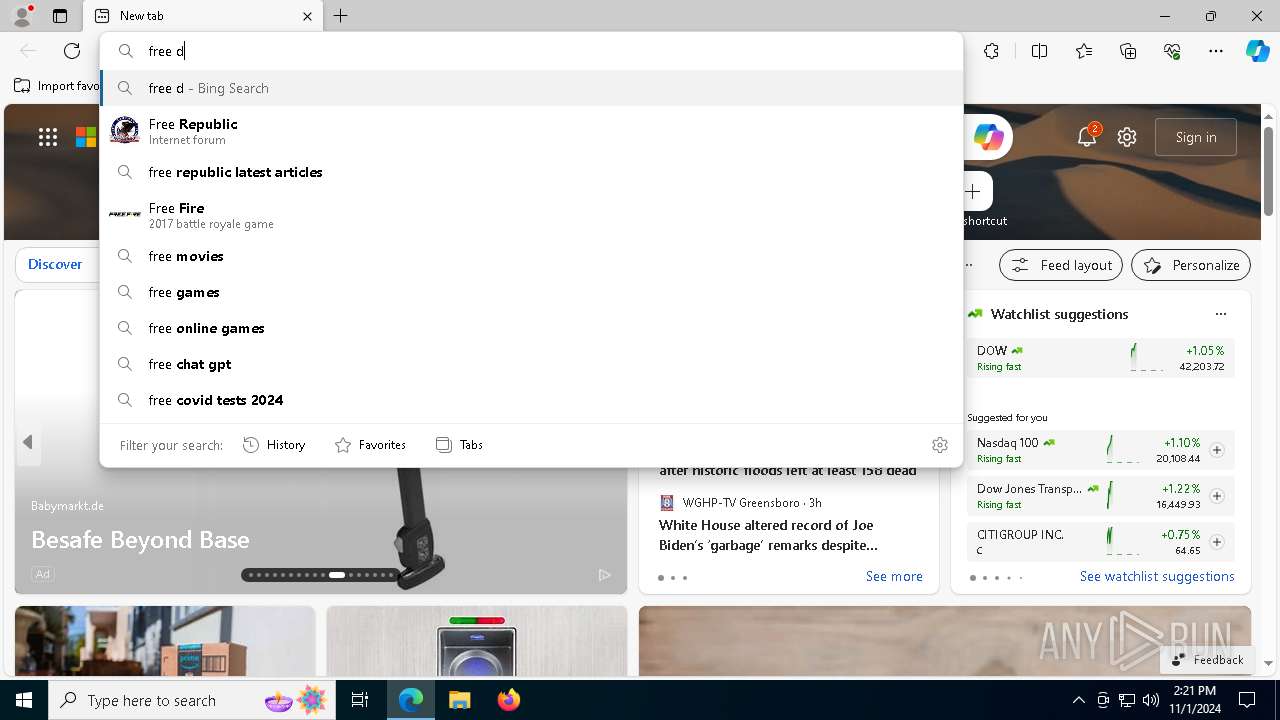Toggle split screen view

pos(1039,51)
